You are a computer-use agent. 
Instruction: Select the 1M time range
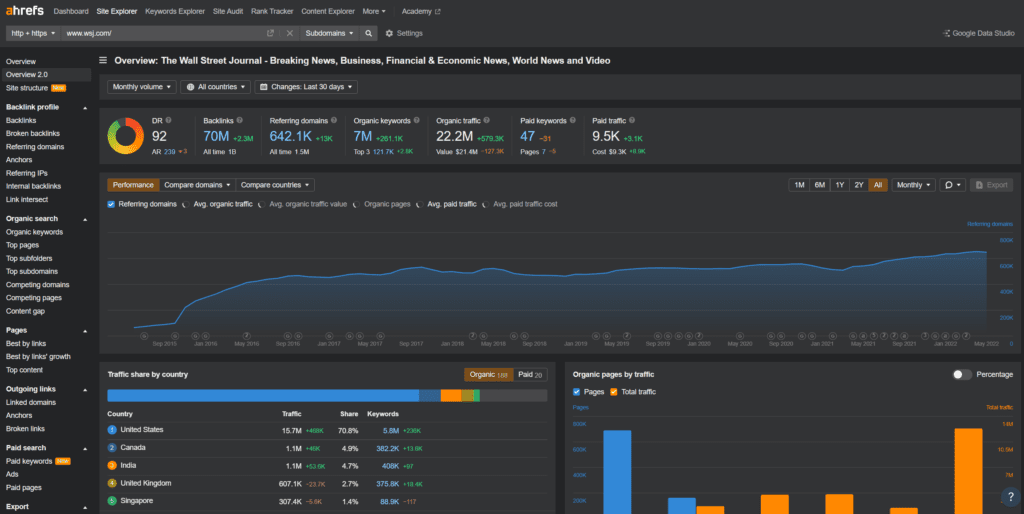(799, 185)
